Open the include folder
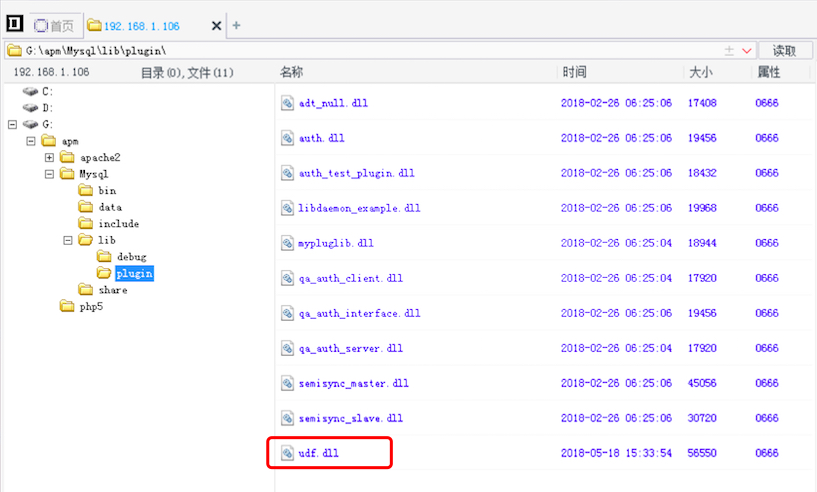 109,224
